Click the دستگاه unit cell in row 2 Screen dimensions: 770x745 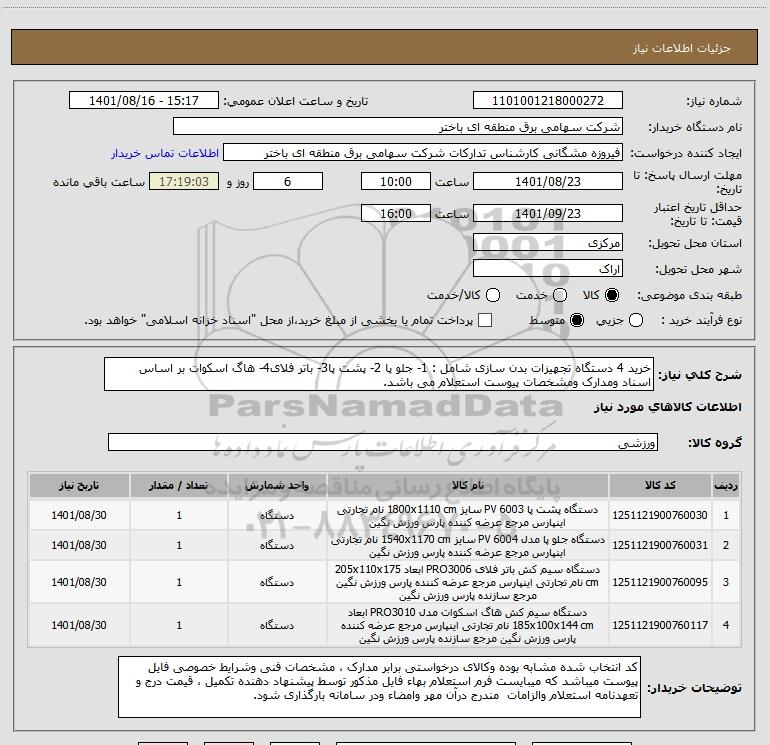pos(277,545)
